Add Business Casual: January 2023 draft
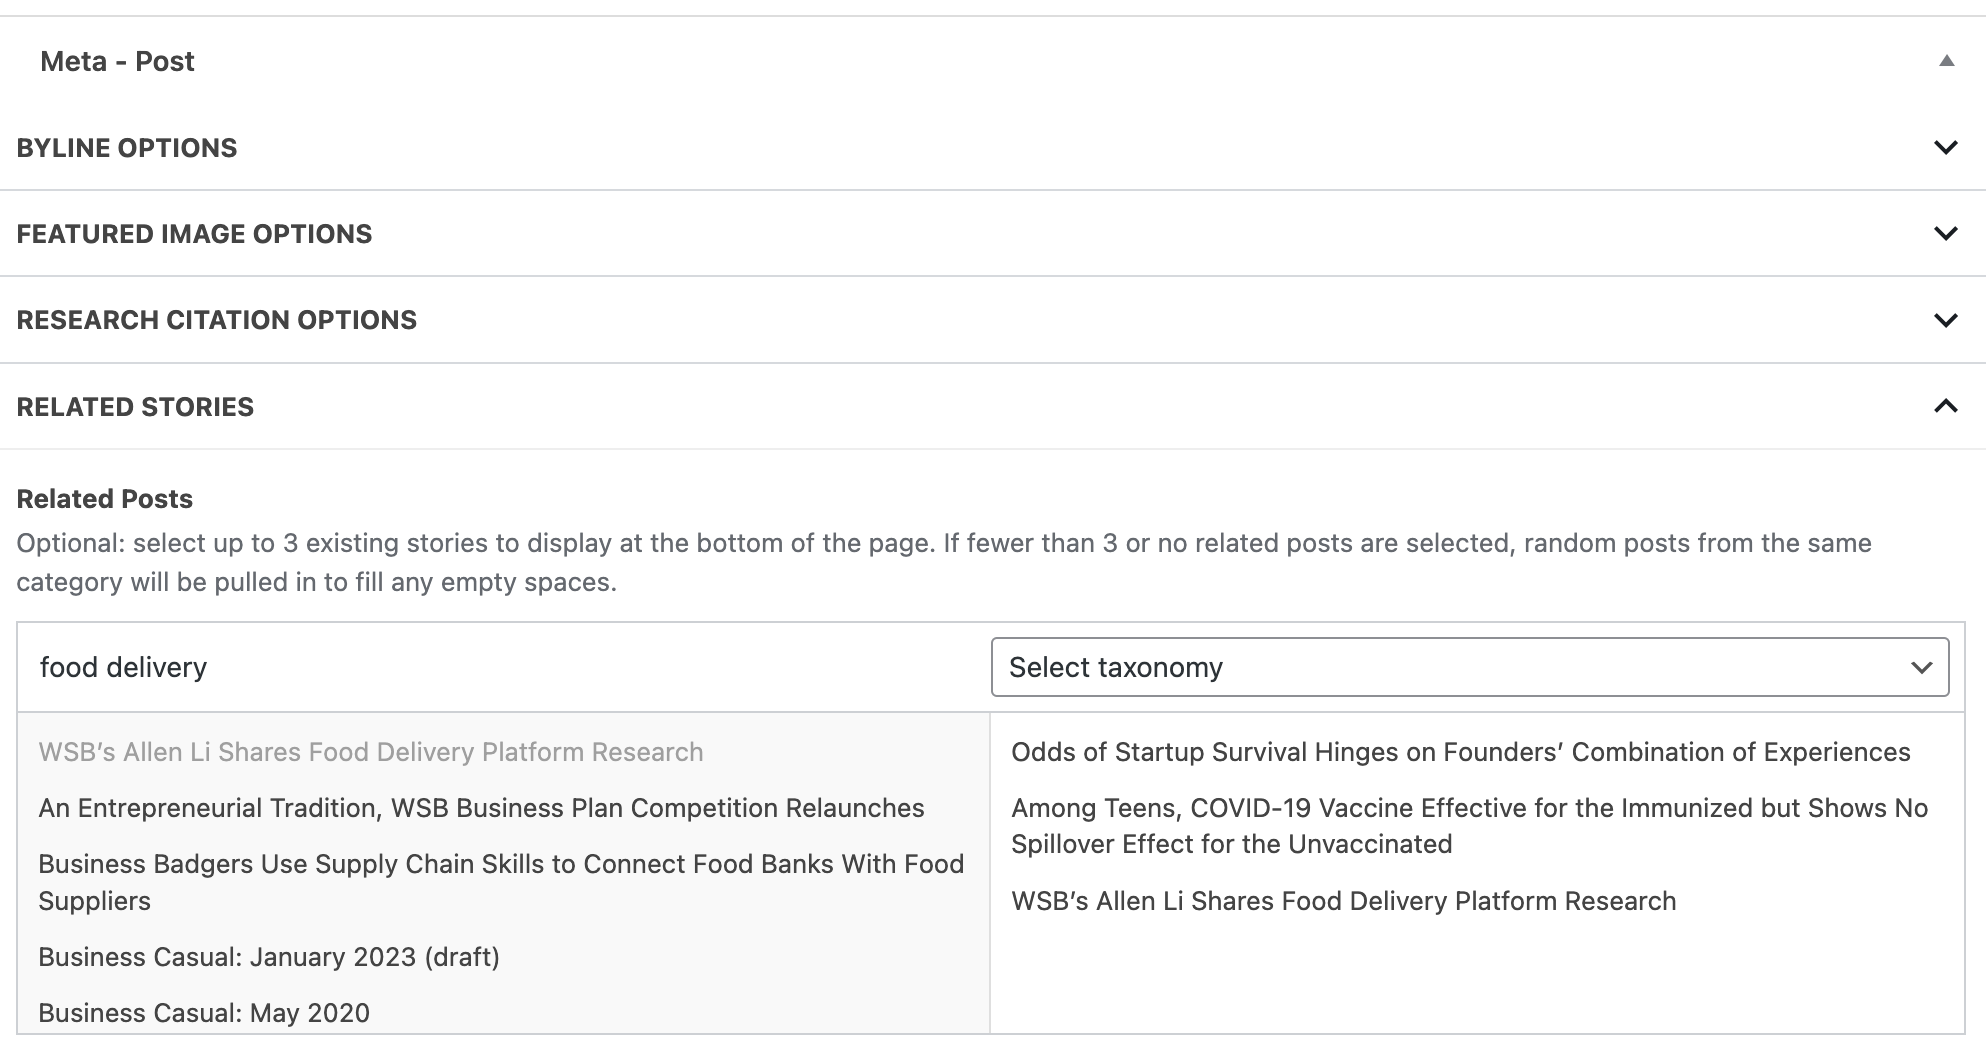Viewport: 1986px width, 1060px height. (x=269, y=957)
